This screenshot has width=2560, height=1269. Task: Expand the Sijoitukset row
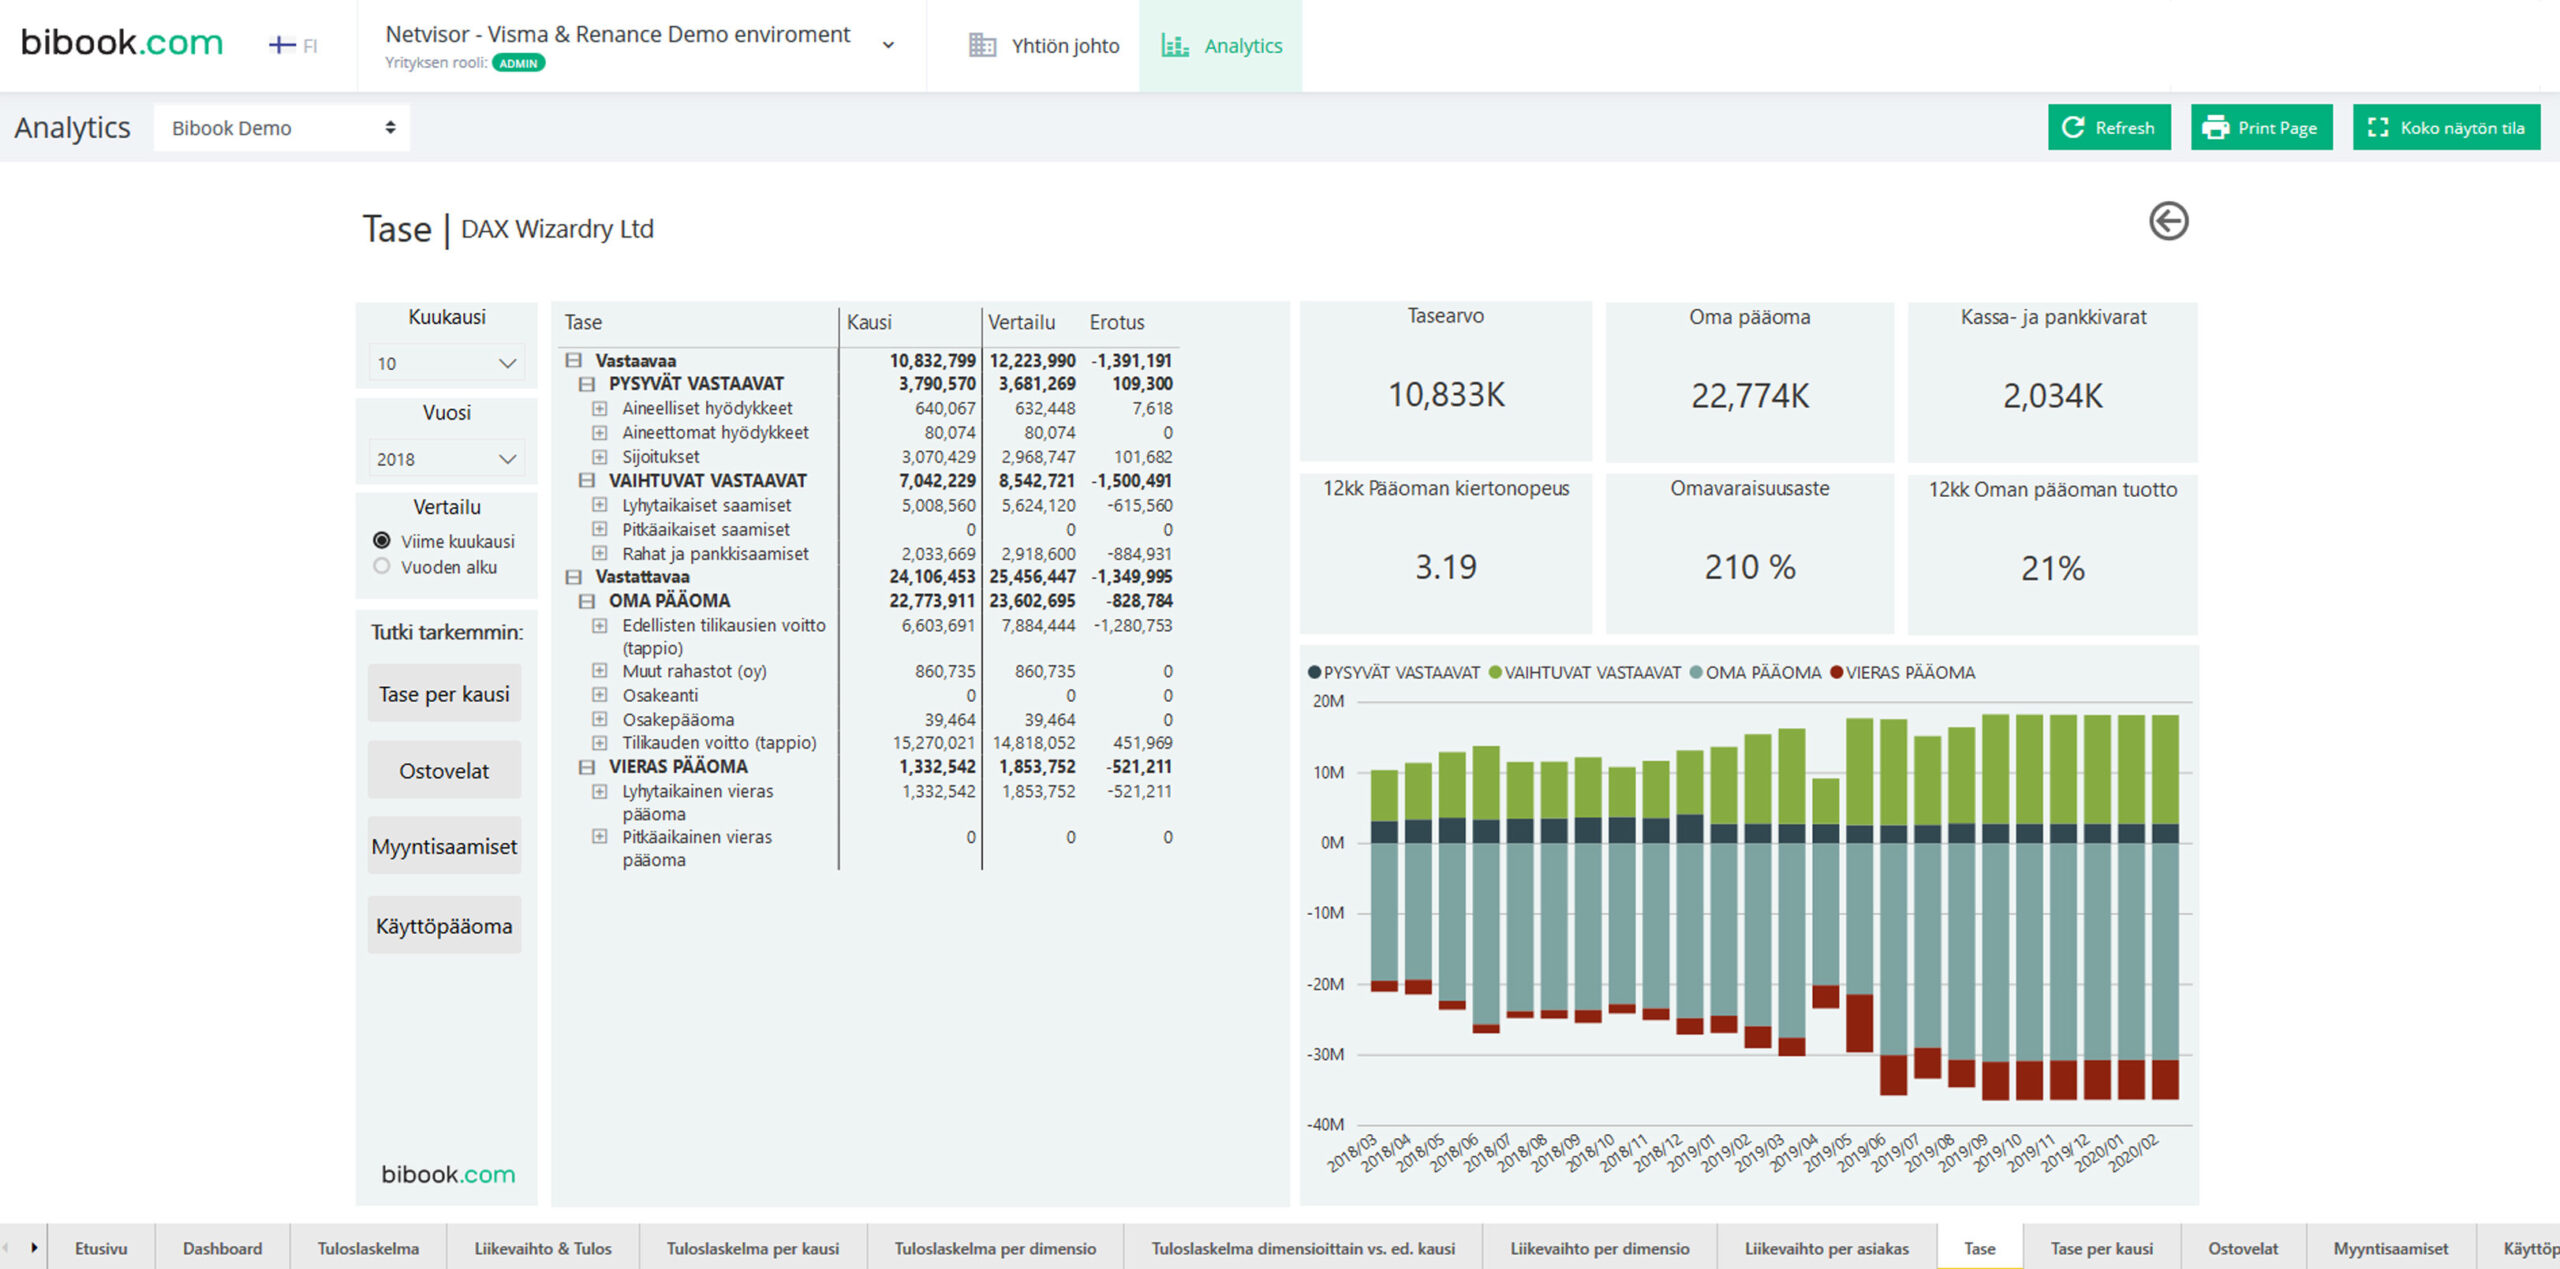pos(599,457)
